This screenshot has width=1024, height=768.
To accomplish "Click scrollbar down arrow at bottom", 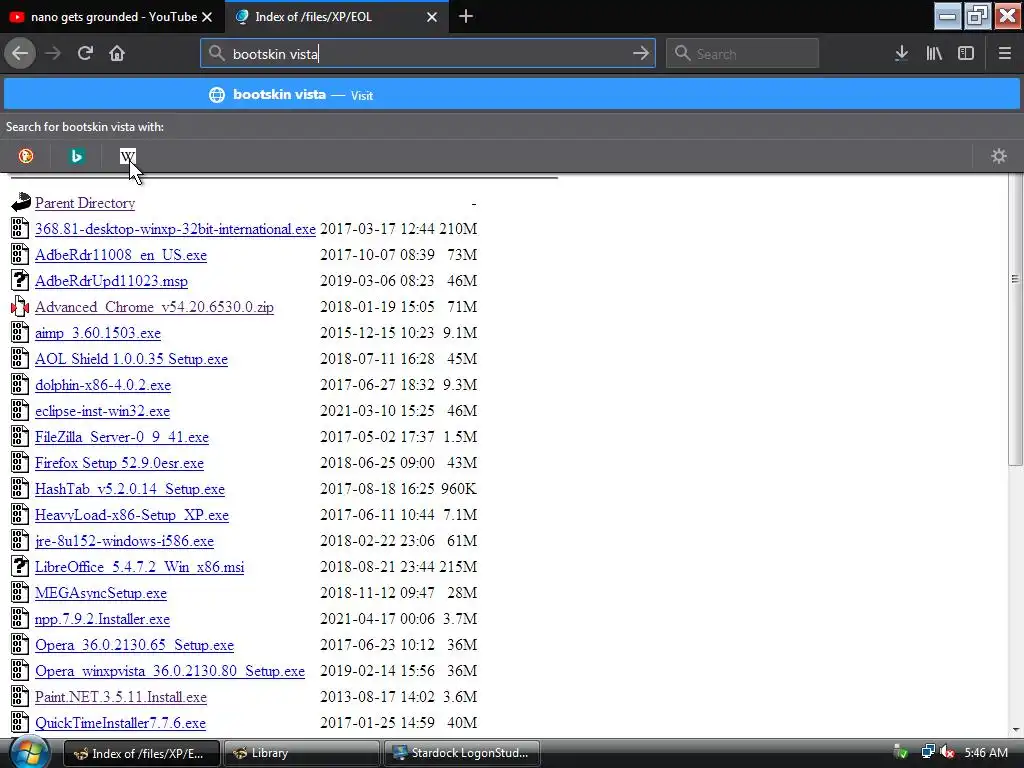I will 1015,730.
